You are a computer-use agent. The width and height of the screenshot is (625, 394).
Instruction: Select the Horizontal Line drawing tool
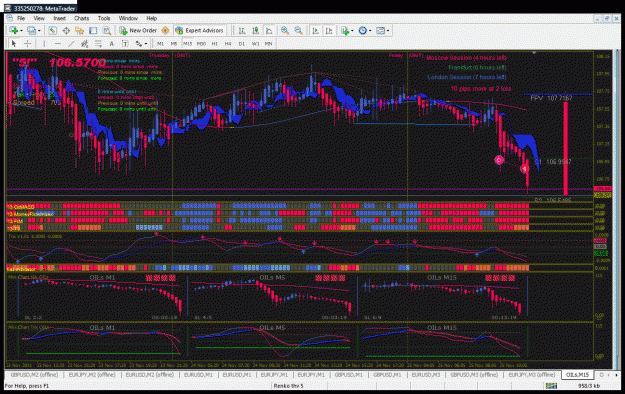pos(58,43)
